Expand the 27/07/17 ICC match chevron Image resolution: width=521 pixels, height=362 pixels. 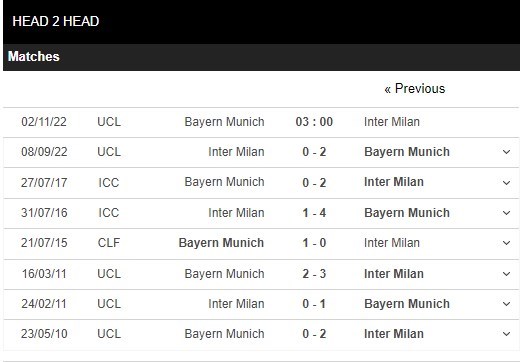click(x=506, y=183)
